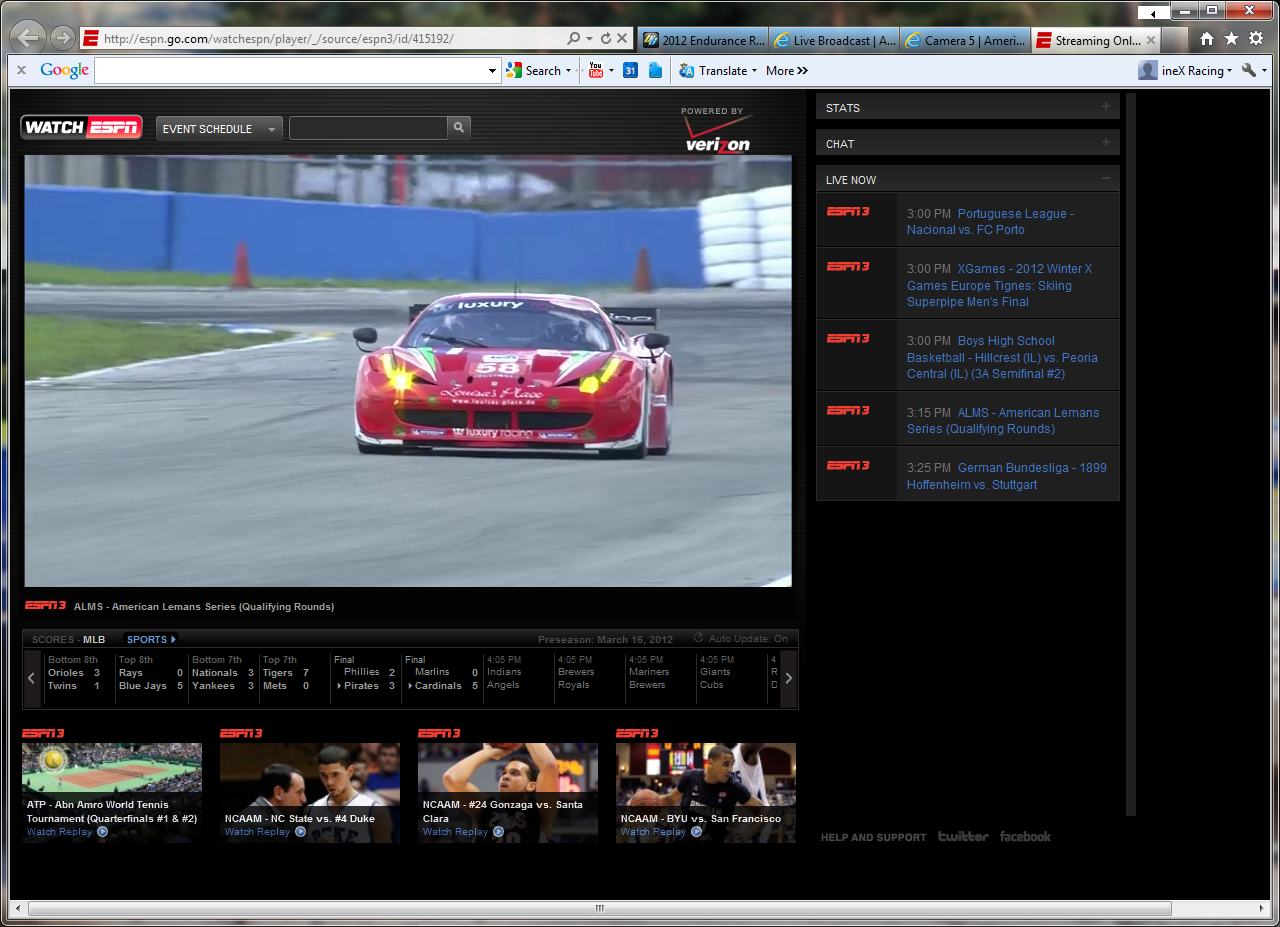
Task: Open the browser Home icon
Action: click(1207, 39)
